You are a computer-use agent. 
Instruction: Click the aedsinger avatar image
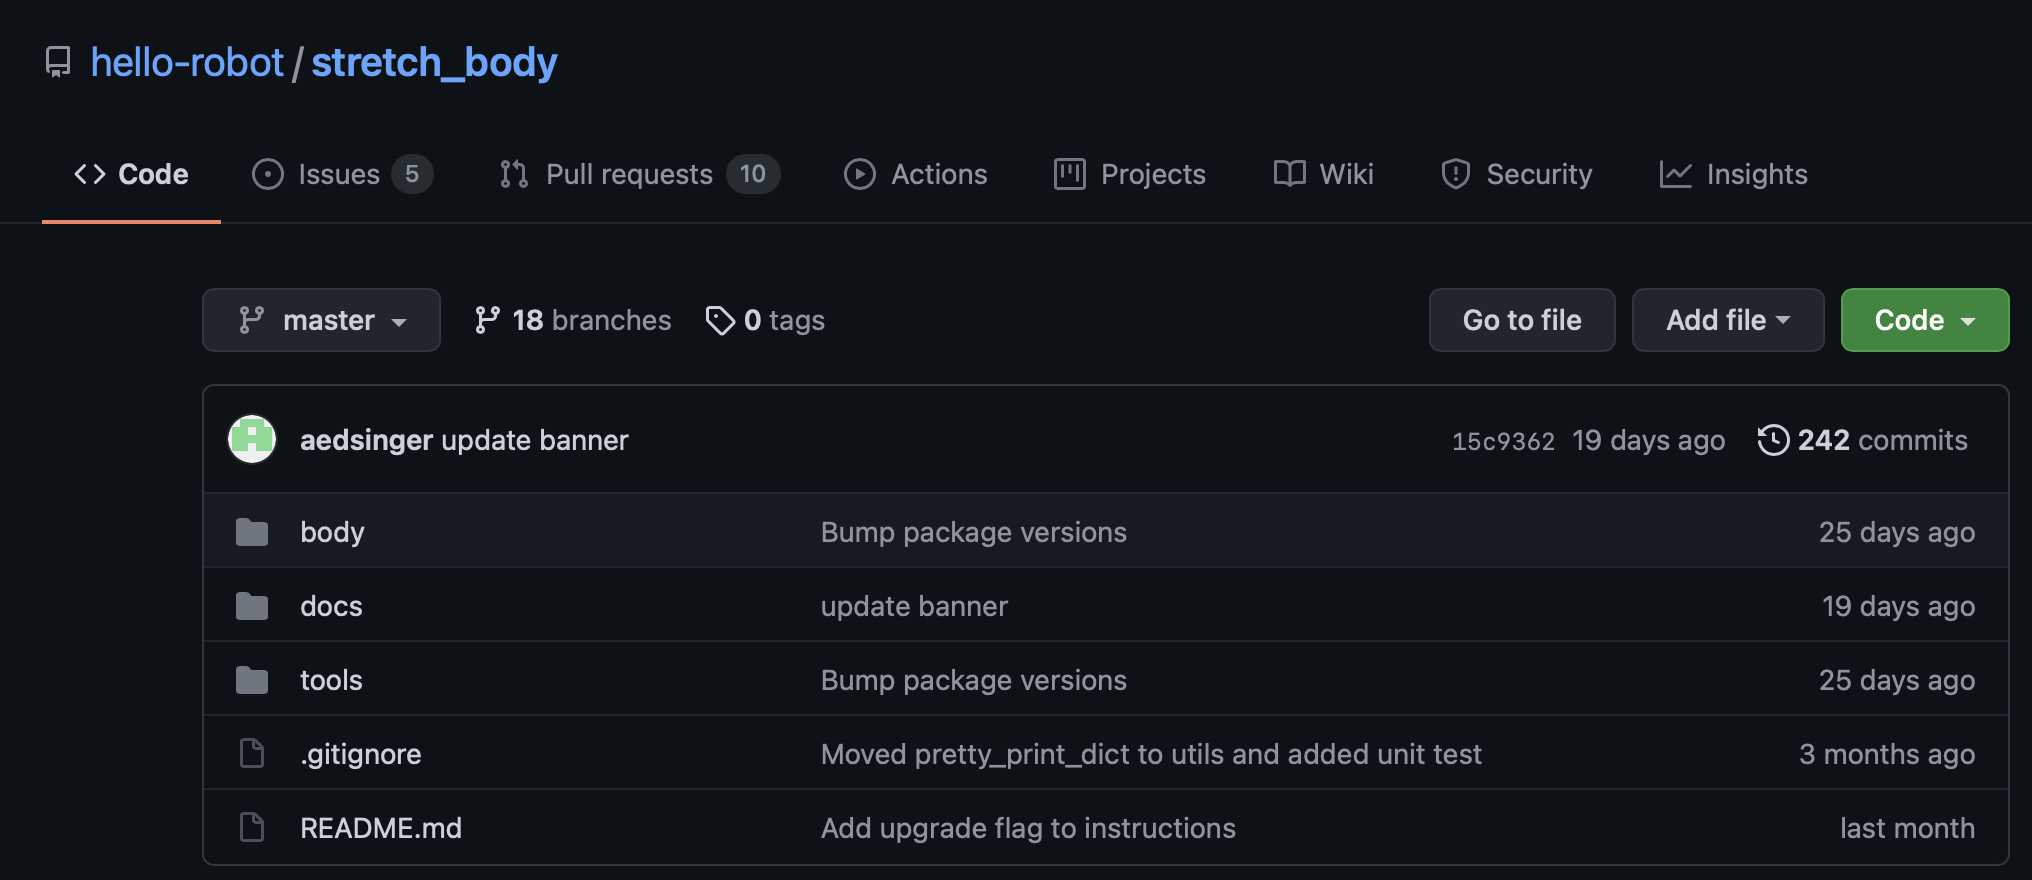252,440
